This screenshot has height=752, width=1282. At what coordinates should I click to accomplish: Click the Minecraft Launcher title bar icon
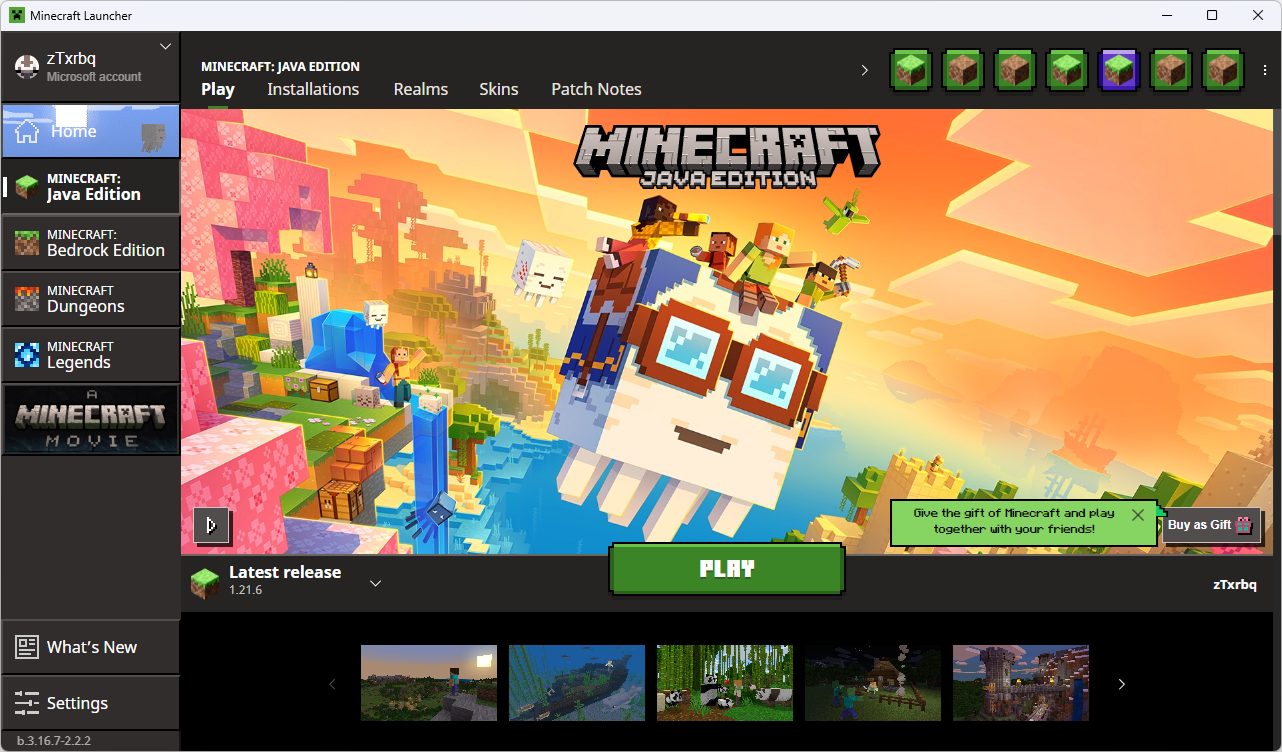pyautogui.click(x=16, y=15)
